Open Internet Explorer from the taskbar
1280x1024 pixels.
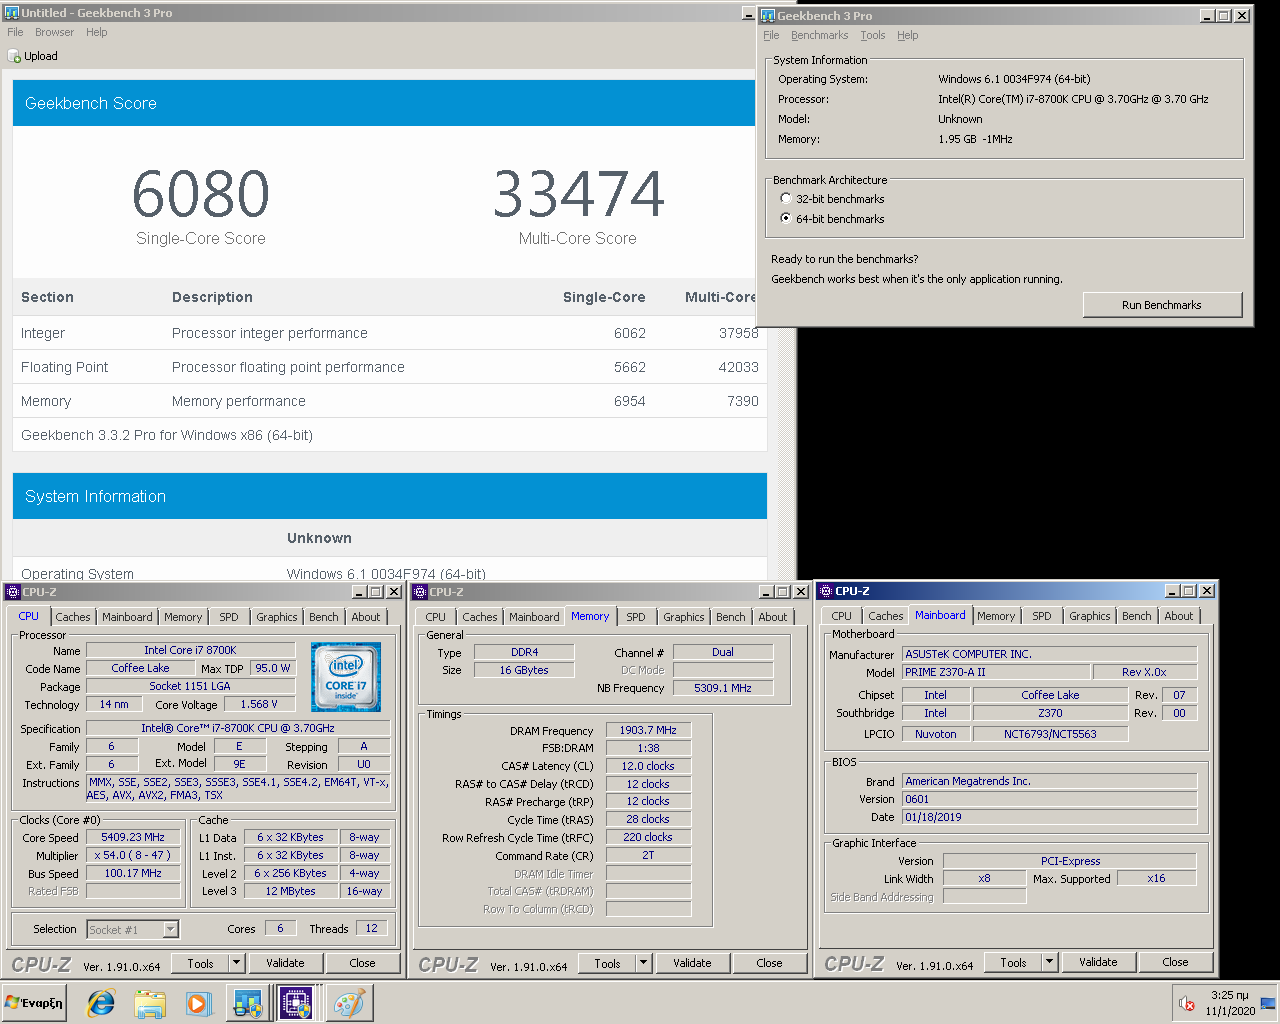(x=101, y=1003)
